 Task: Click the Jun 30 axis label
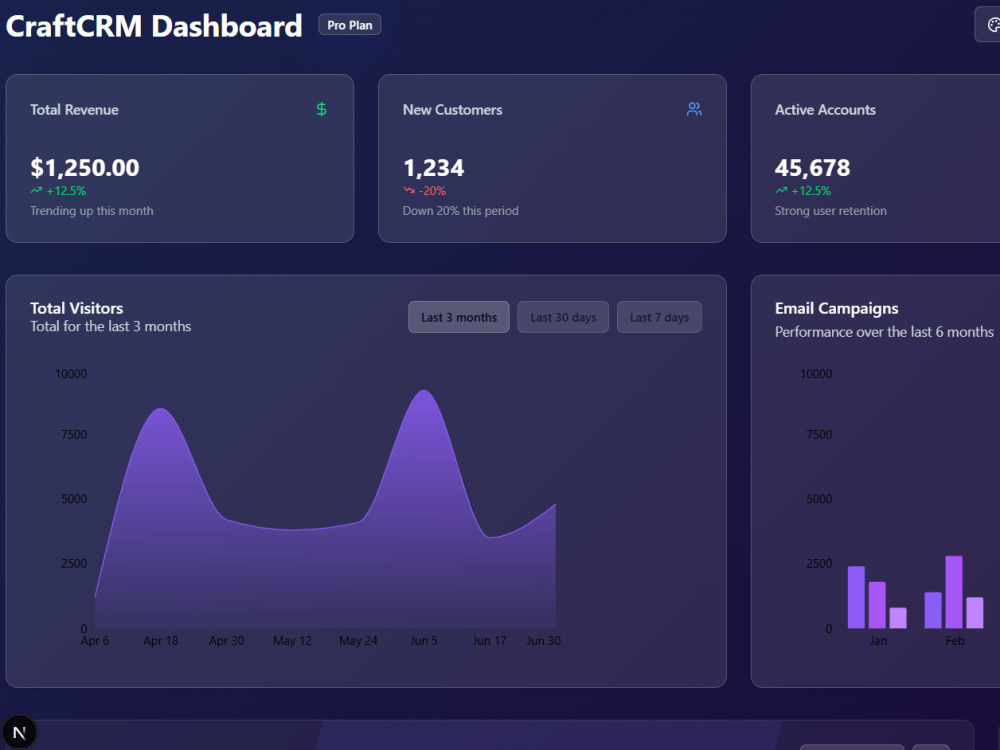543,640
